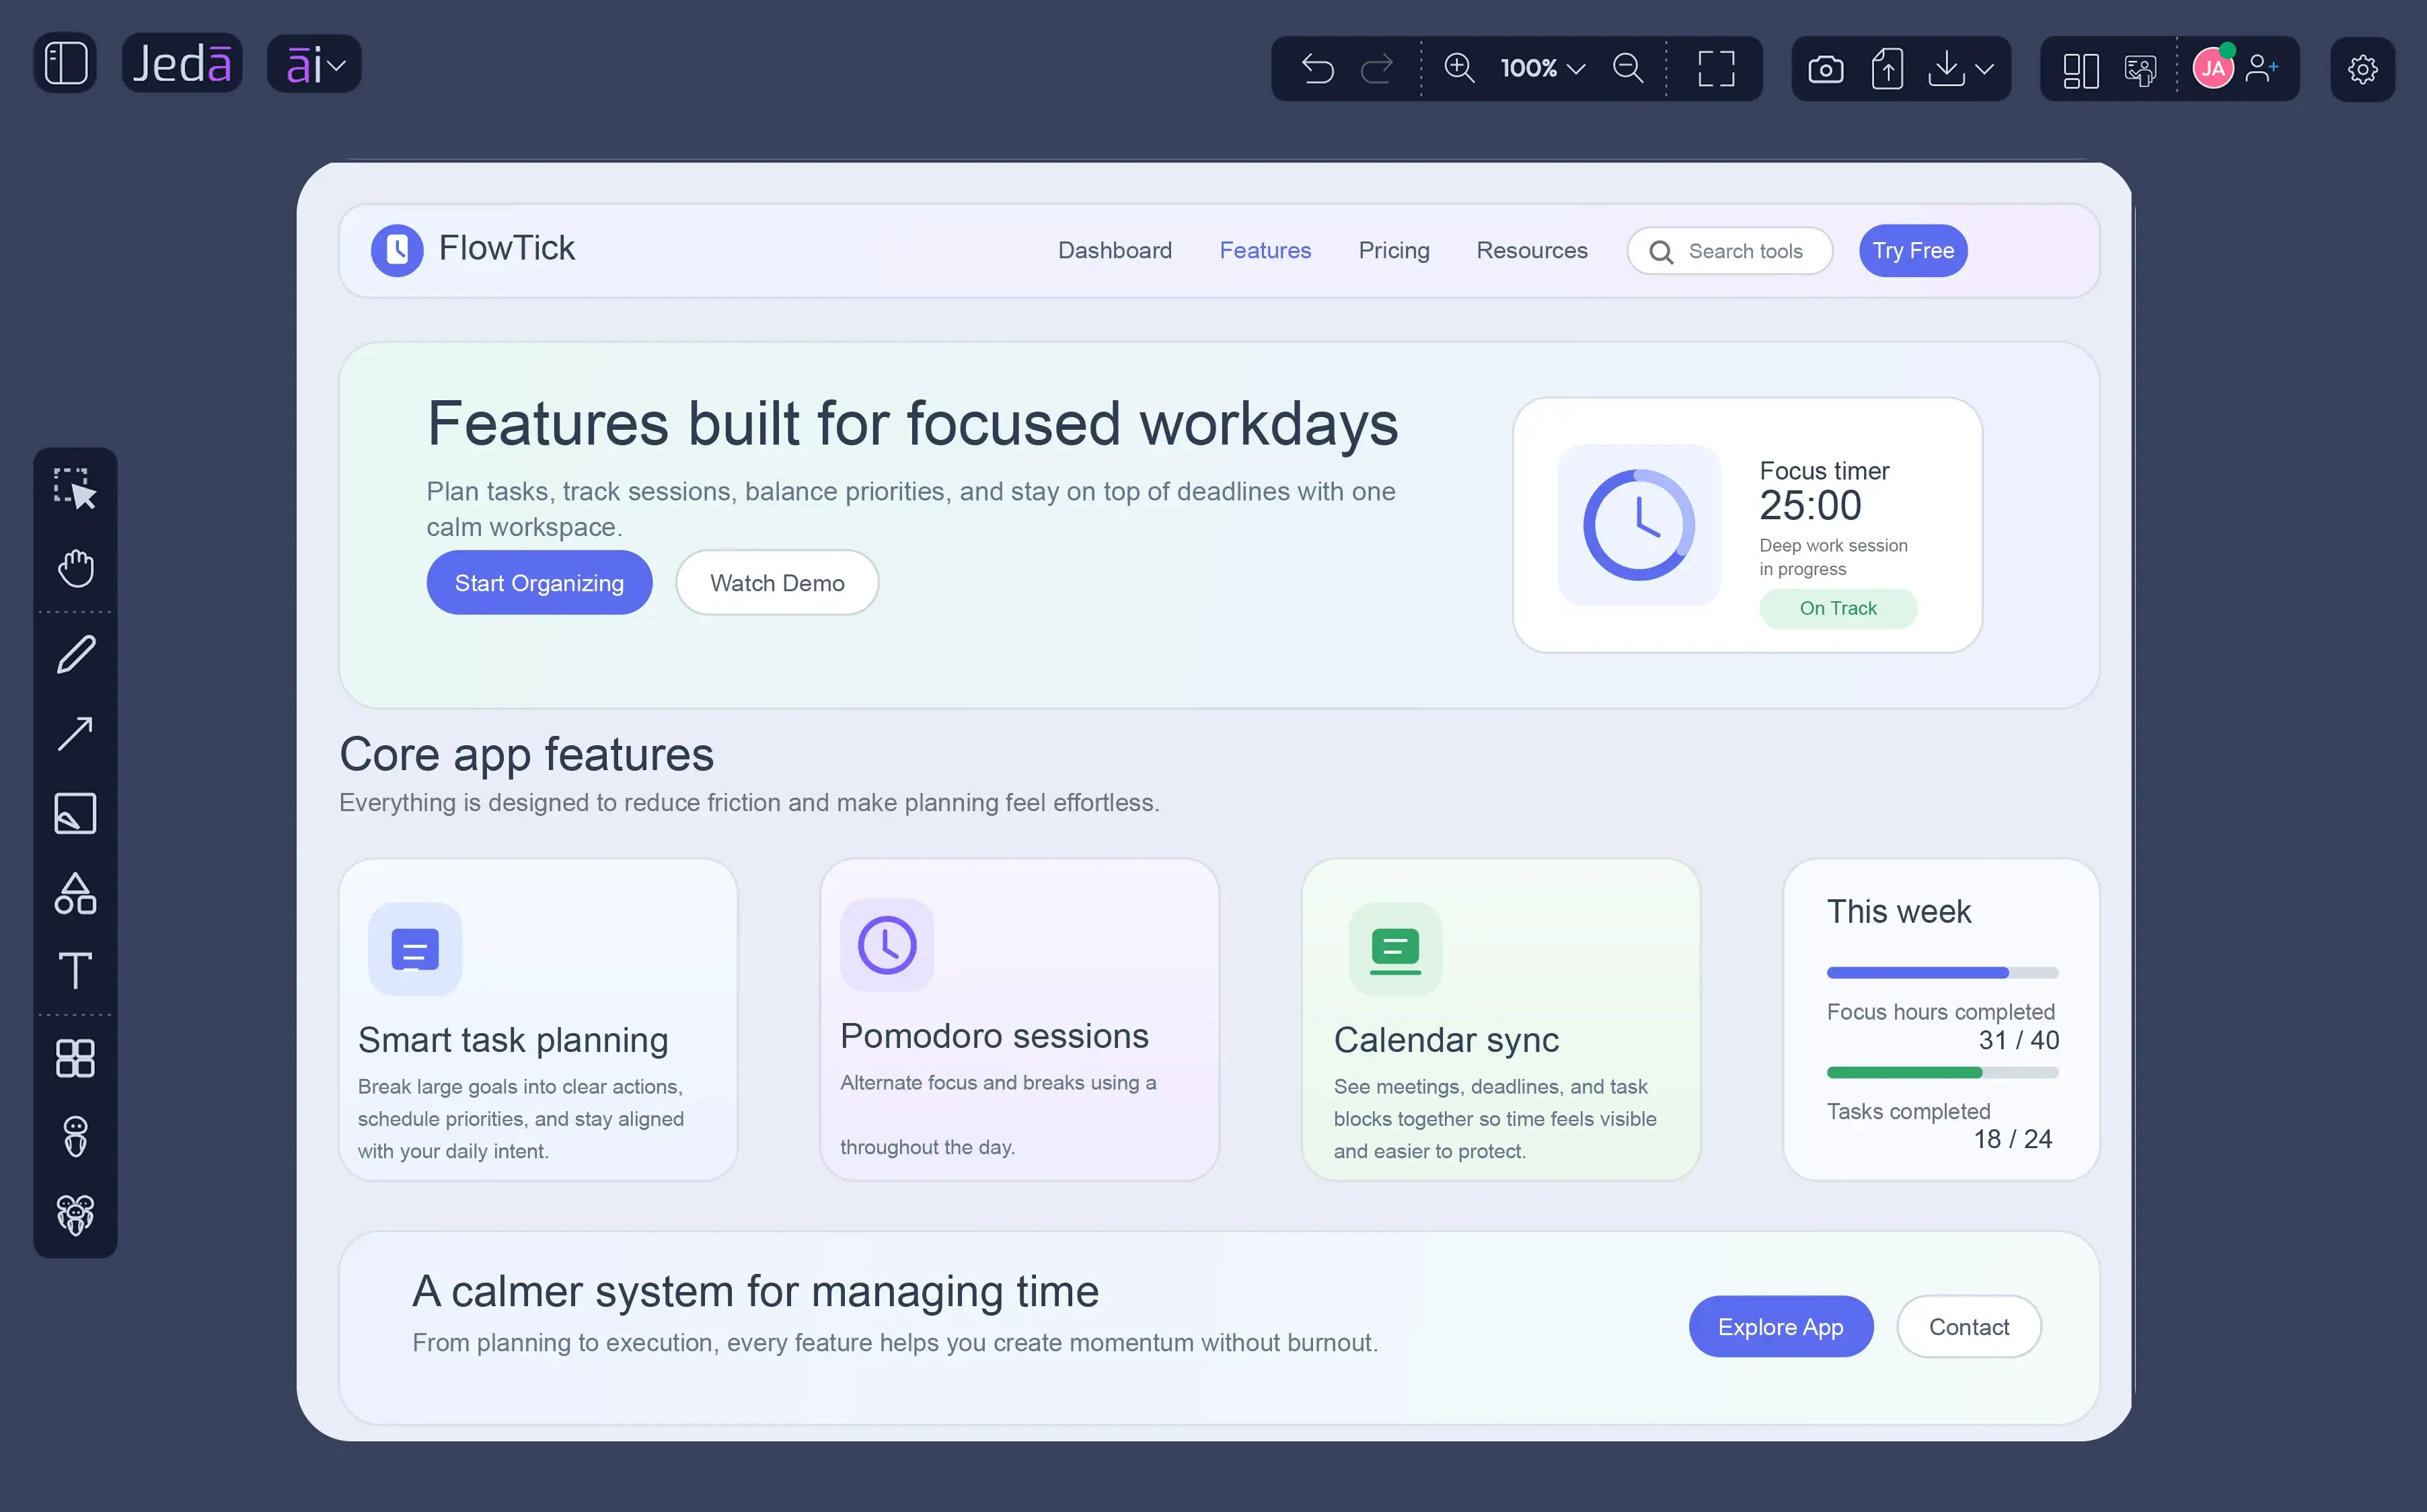Choose the hand pan tool
Screen dimensions: 2427x1512
tap(75, 568)
